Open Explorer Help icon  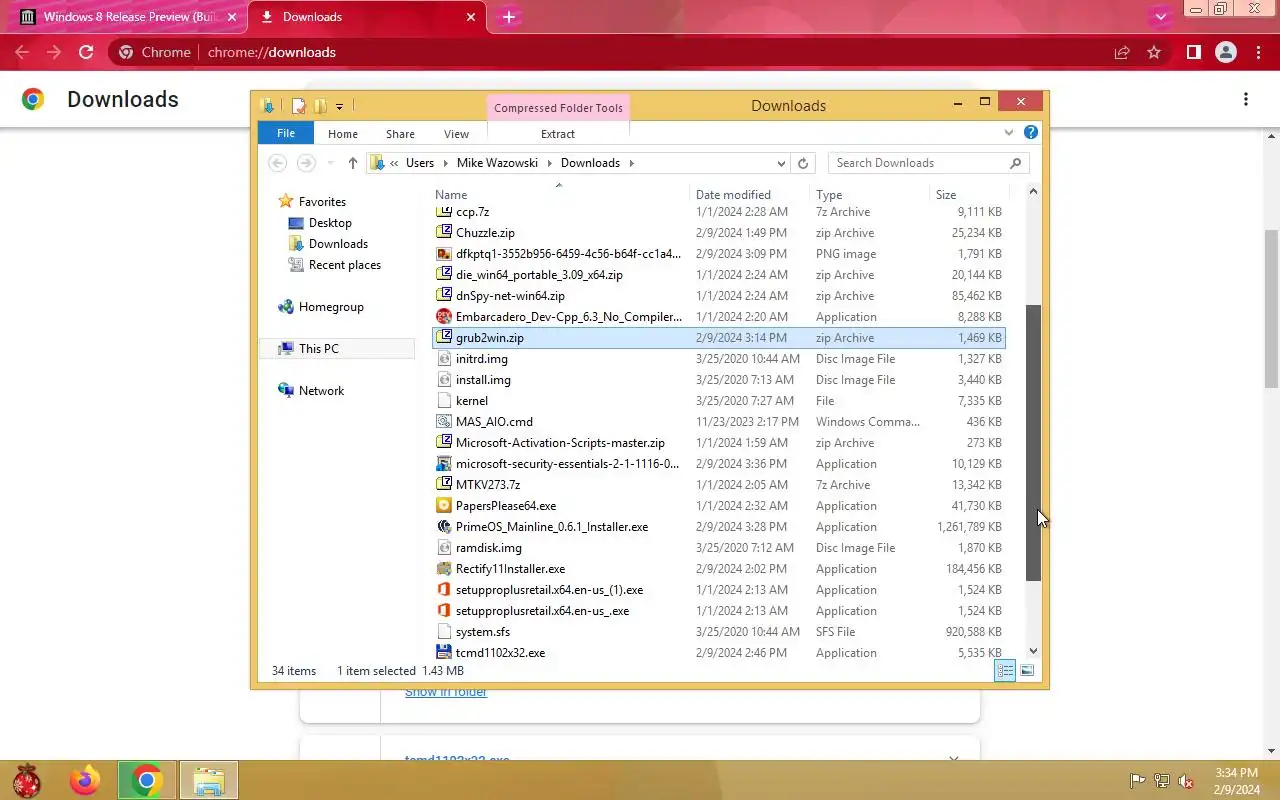coord(1031,132)
